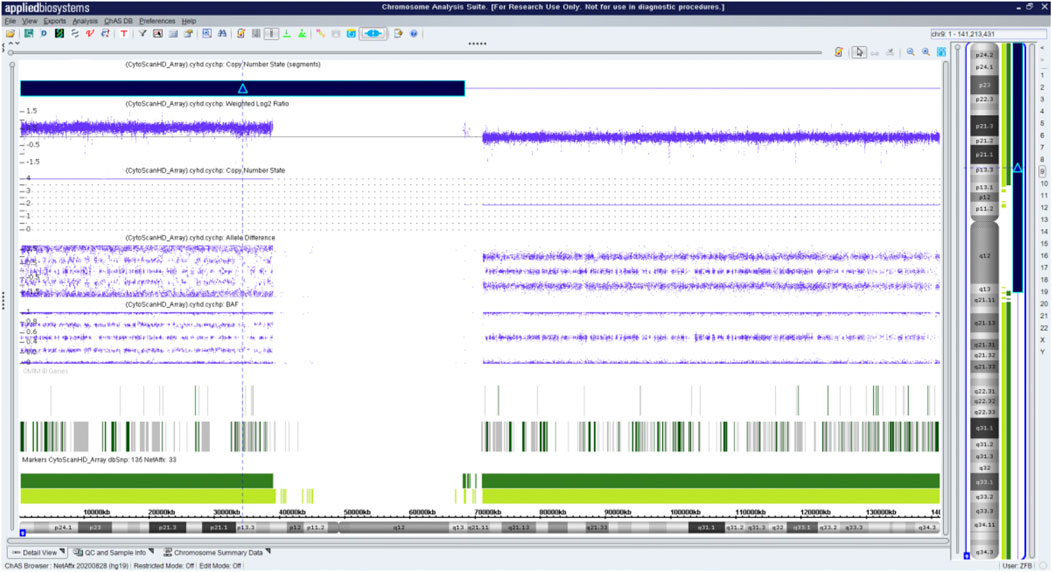Click the blue marker on the karyoview triangle
Image resolution: width=1052 pixels, height=572 pixels.
pos(1018,168)
